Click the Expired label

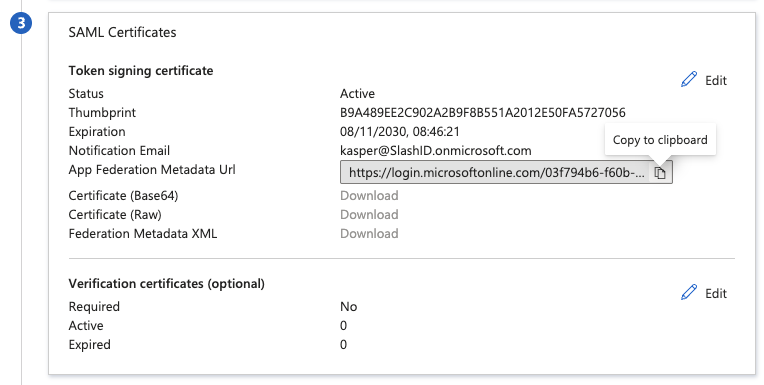[x=90, y=345]
